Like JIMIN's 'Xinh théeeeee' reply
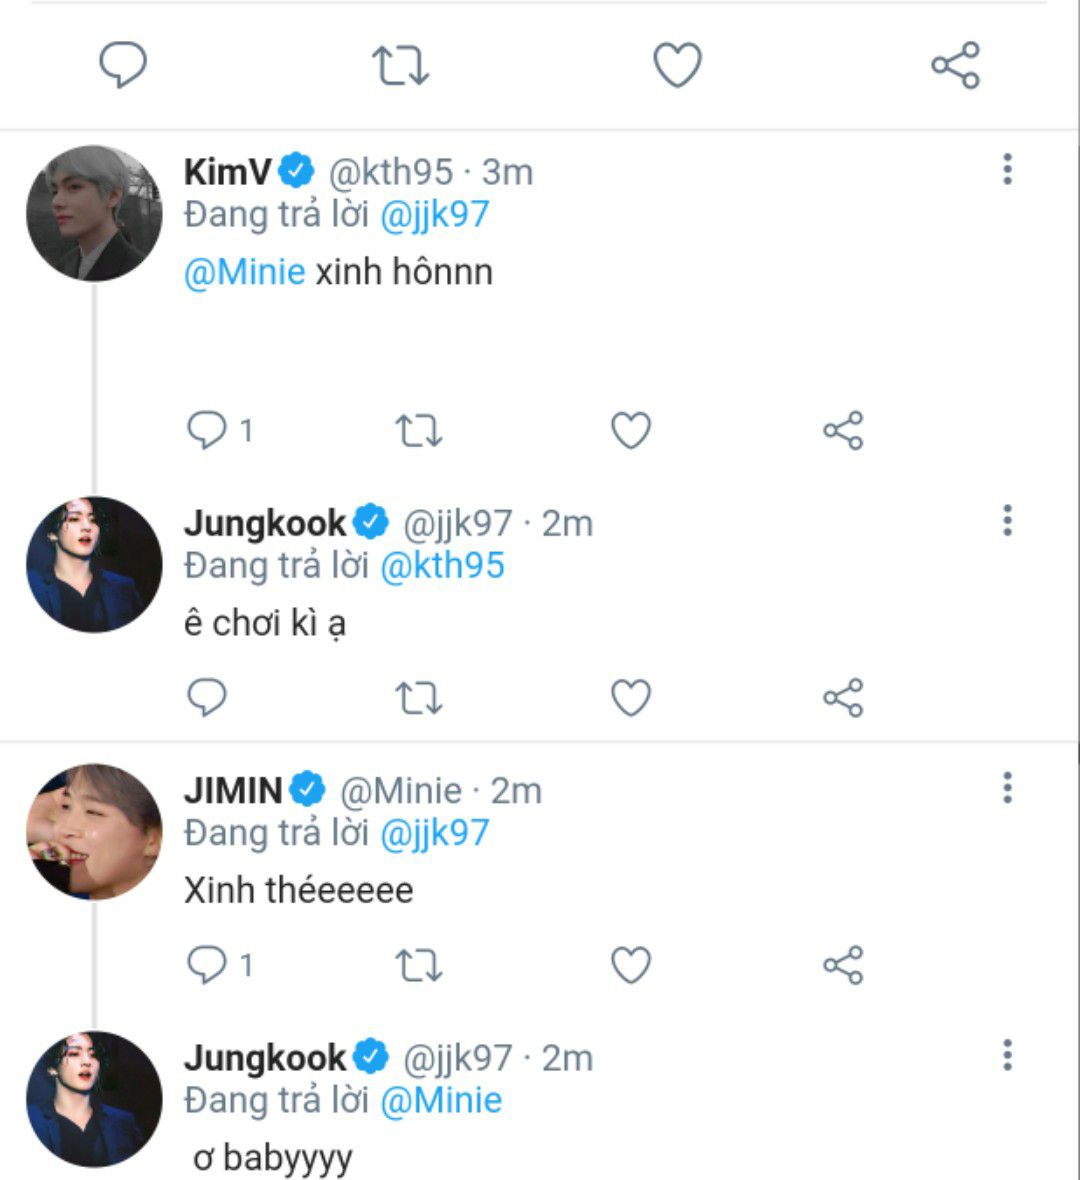Image resolution: width=1080 pixels, height=1180 pixels. click(x=631, y=965)
